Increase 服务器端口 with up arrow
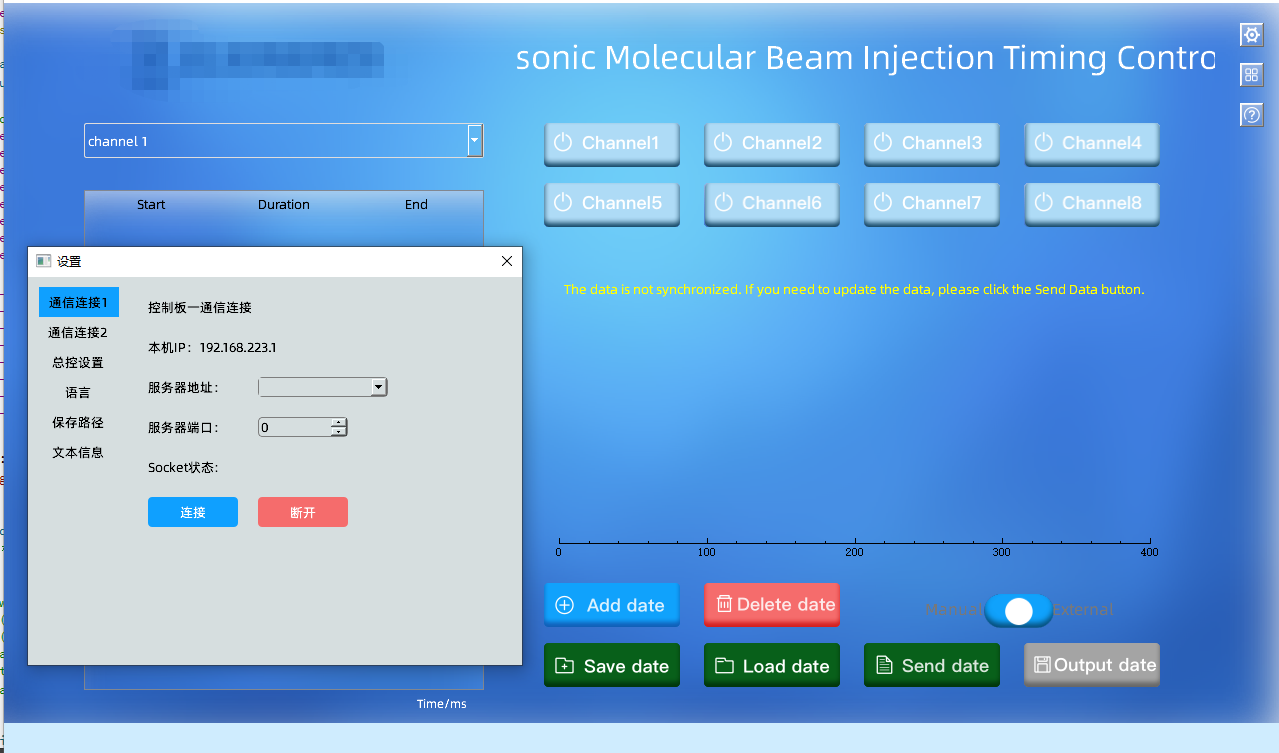 tap(339, 422)
